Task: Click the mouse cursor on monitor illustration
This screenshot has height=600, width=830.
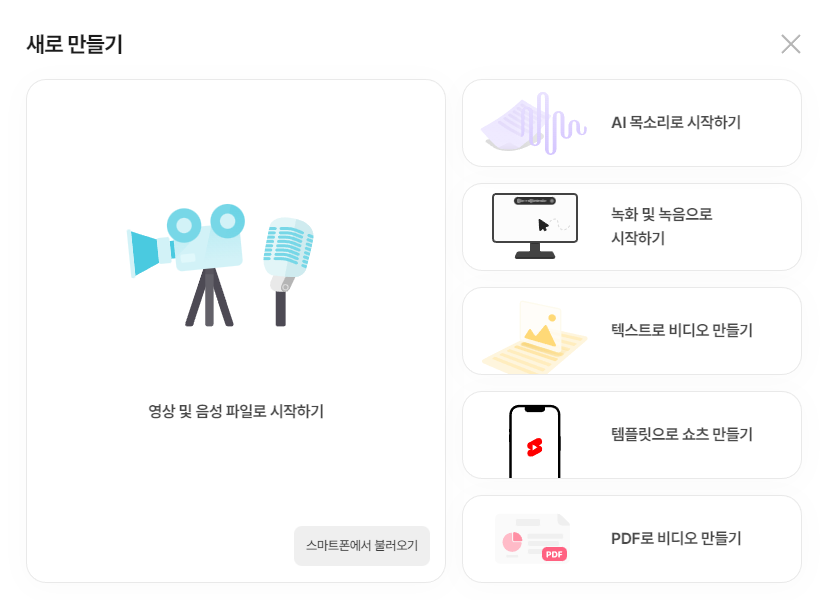Action: [x=543, y=225]
